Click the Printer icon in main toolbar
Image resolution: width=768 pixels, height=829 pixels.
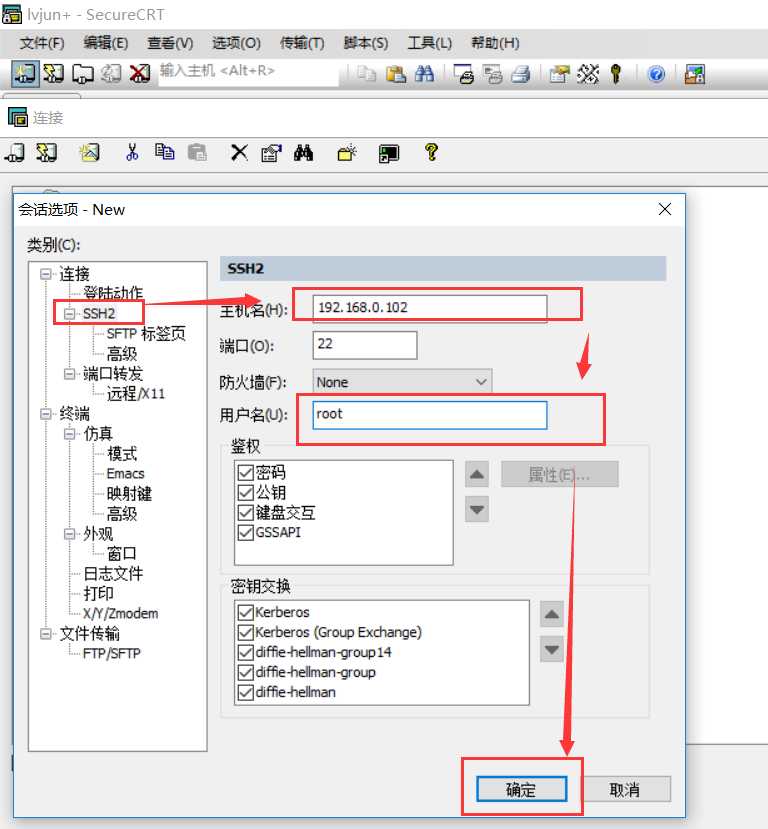tap(521, 74)
